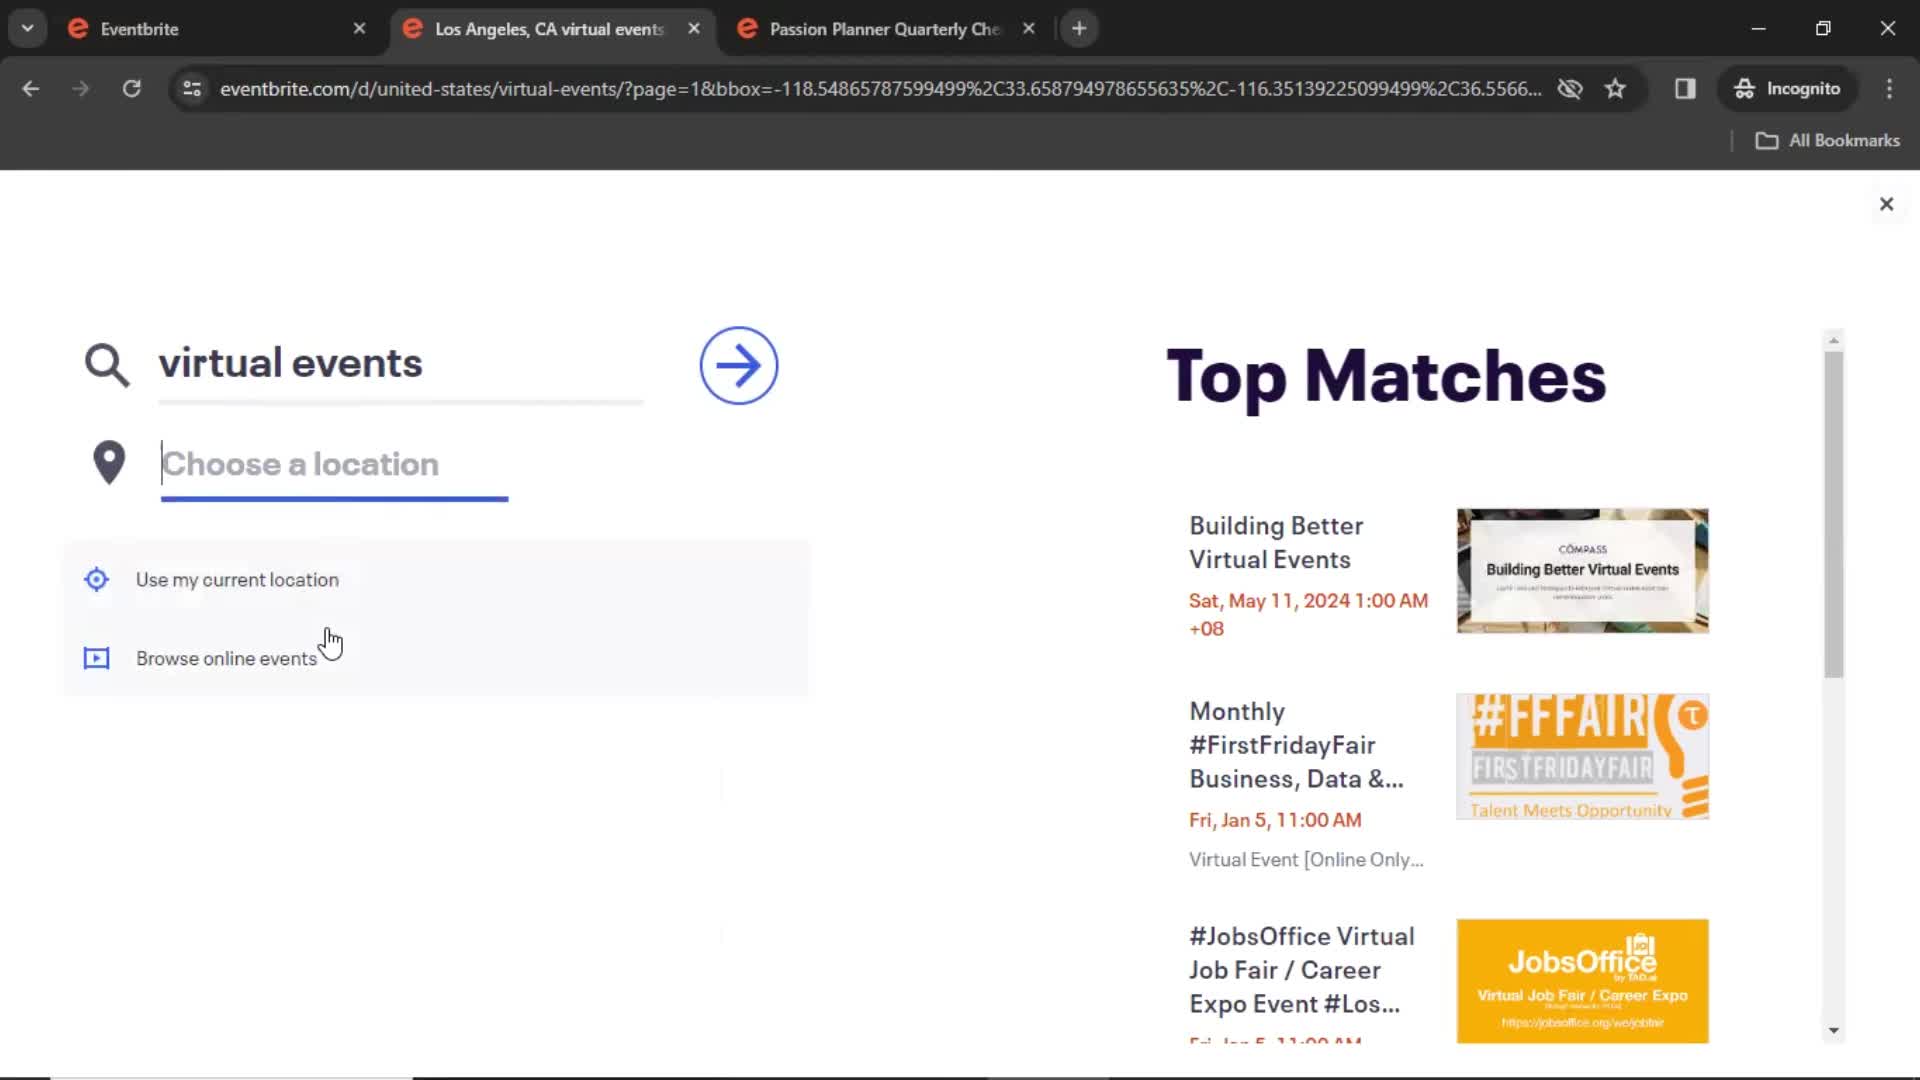
Task: Click the Fri, Jan 5, 11:00 AM date
Action: (x=1275, y=820)
